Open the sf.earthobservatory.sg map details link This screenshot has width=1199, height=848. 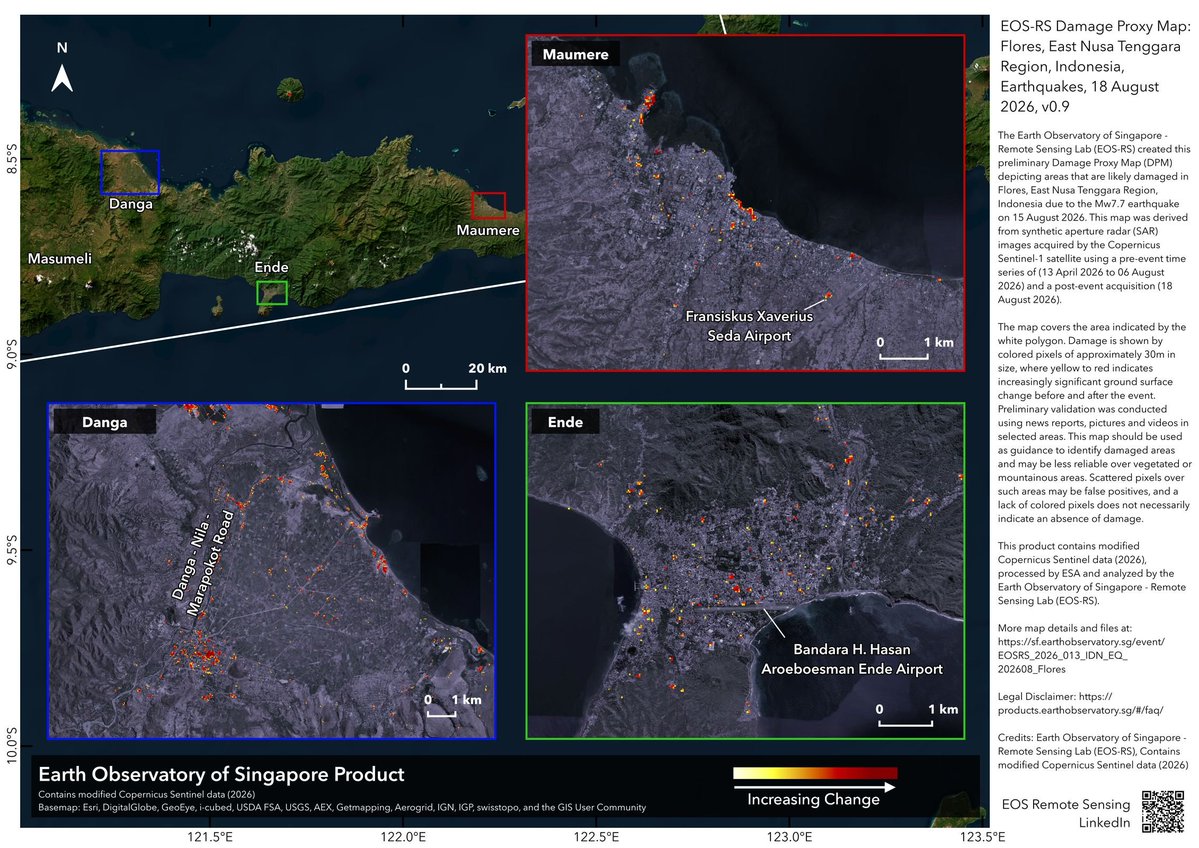coord(1081,655)
